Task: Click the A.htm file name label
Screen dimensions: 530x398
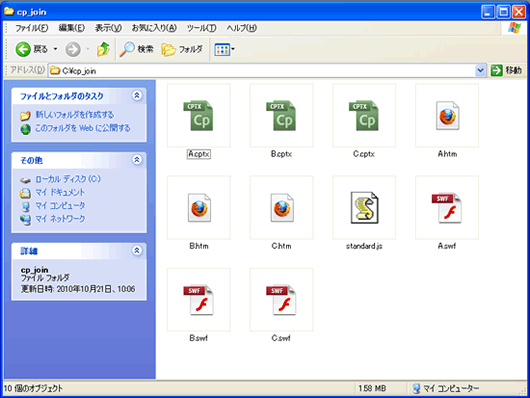Action: (x=447, y=154)
